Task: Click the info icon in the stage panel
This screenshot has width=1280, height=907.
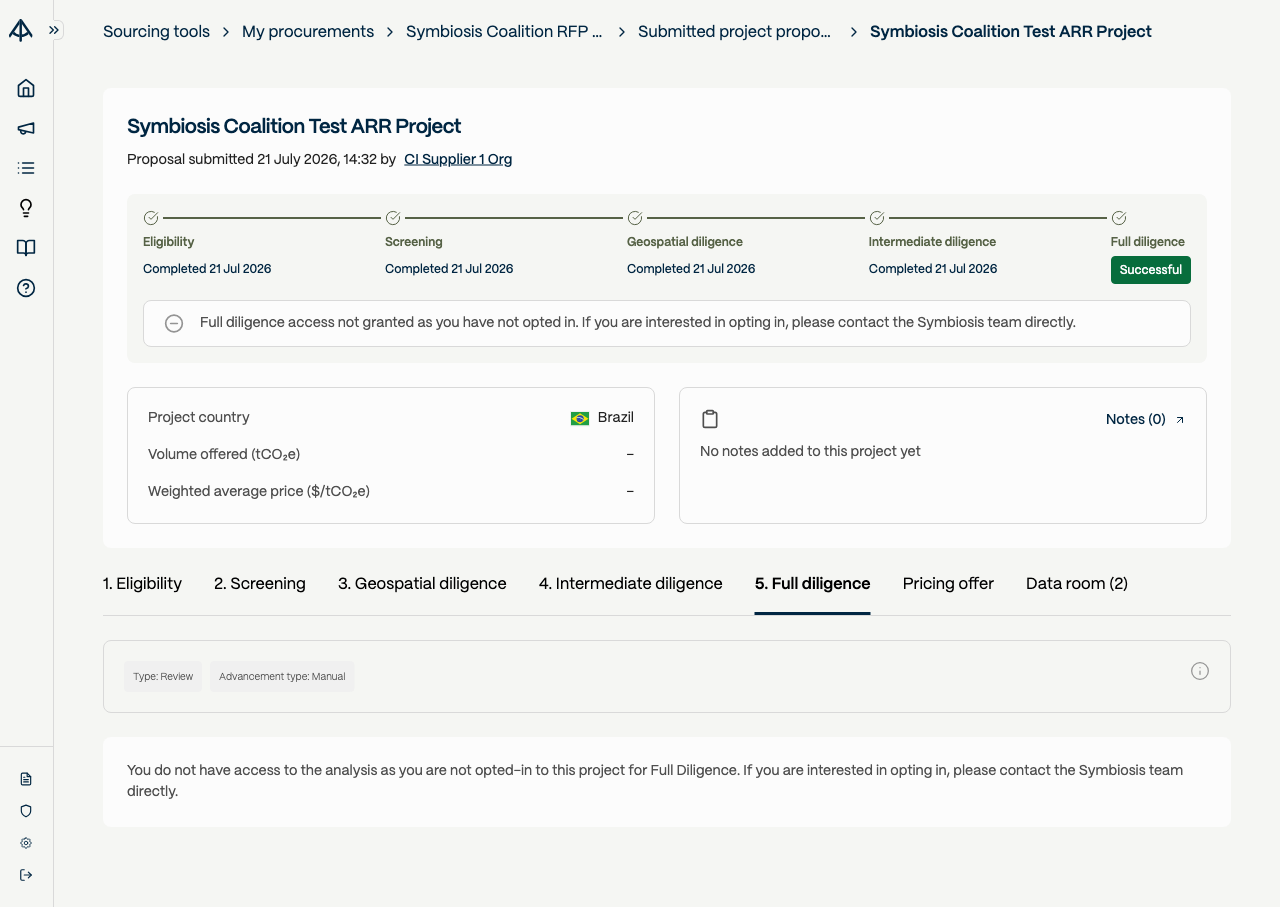Action: [x=1200, y=671]
